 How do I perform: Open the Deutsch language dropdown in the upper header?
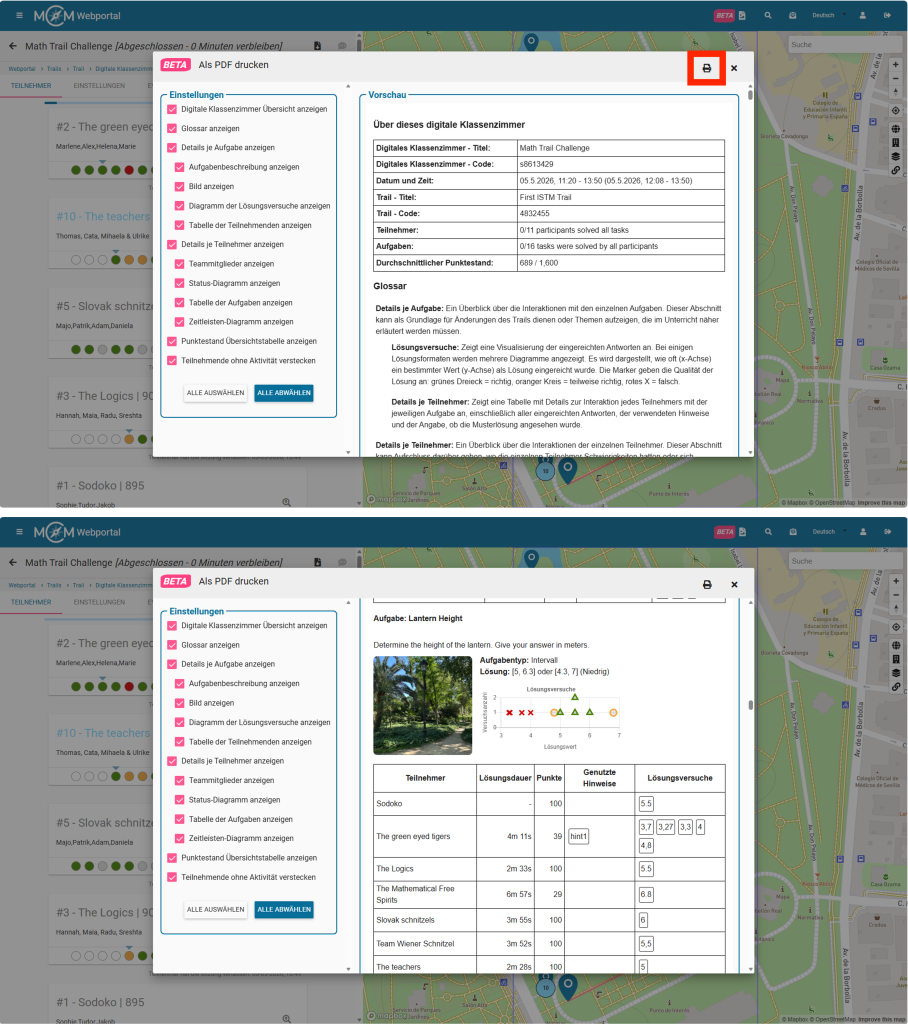tap(828, 15)
